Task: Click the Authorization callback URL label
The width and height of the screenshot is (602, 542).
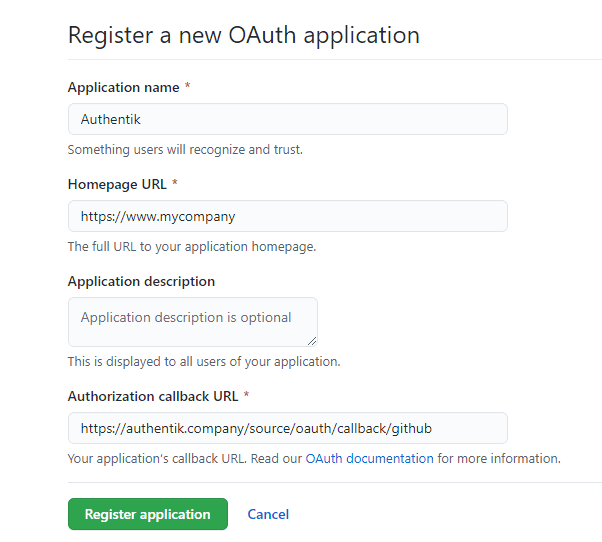Action: [x=153, y=396]
